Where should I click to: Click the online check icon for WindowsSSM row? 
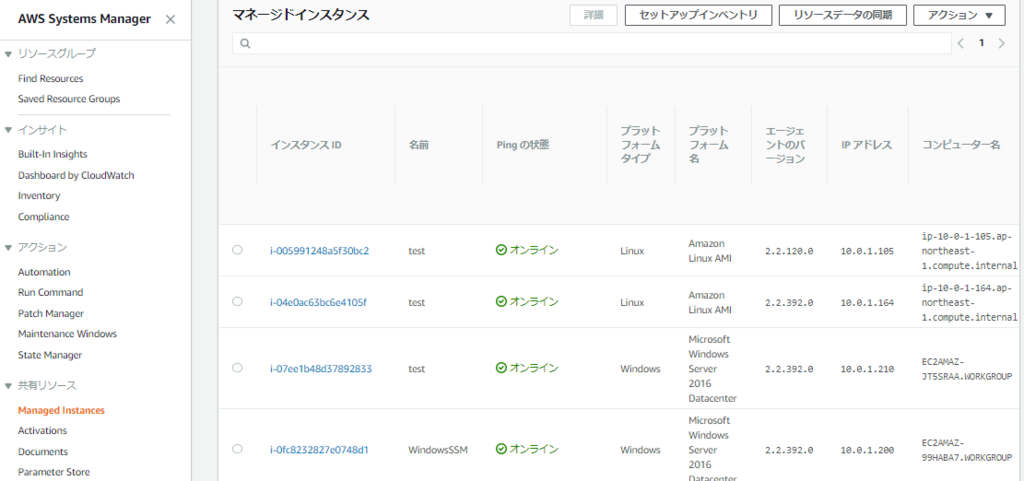click(501, 449)
